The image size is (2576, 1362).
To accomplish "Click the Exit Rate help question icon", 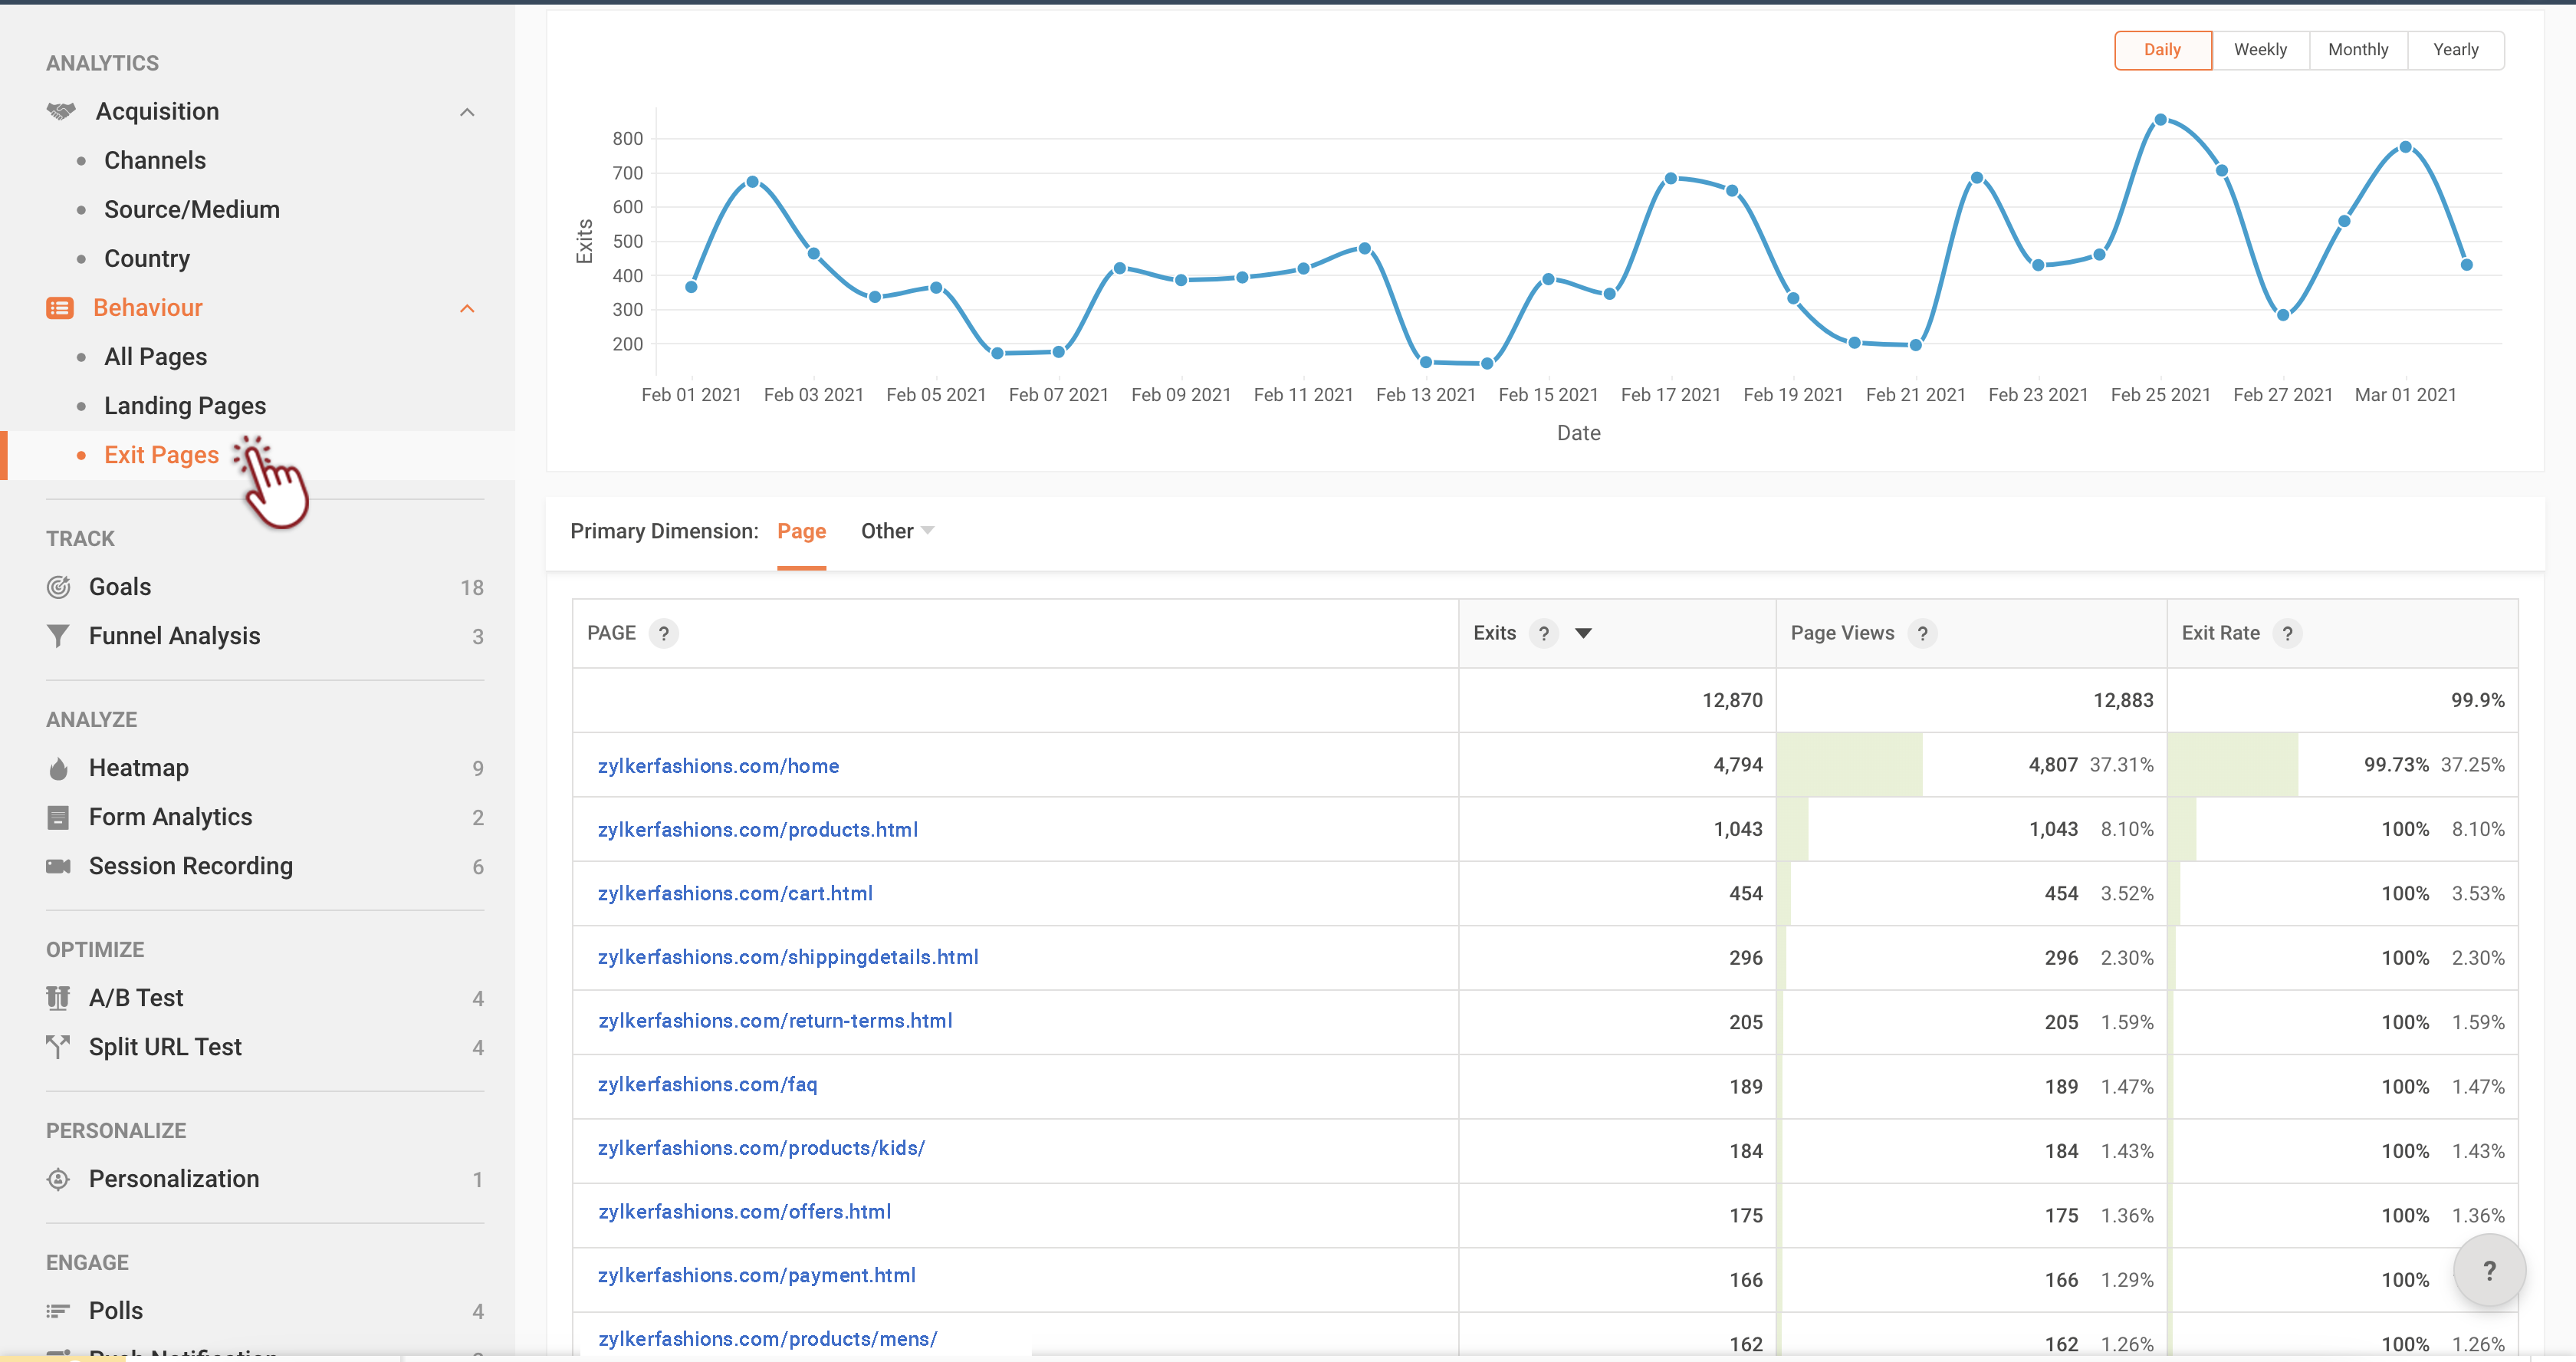I will [x=2286, y=633].
